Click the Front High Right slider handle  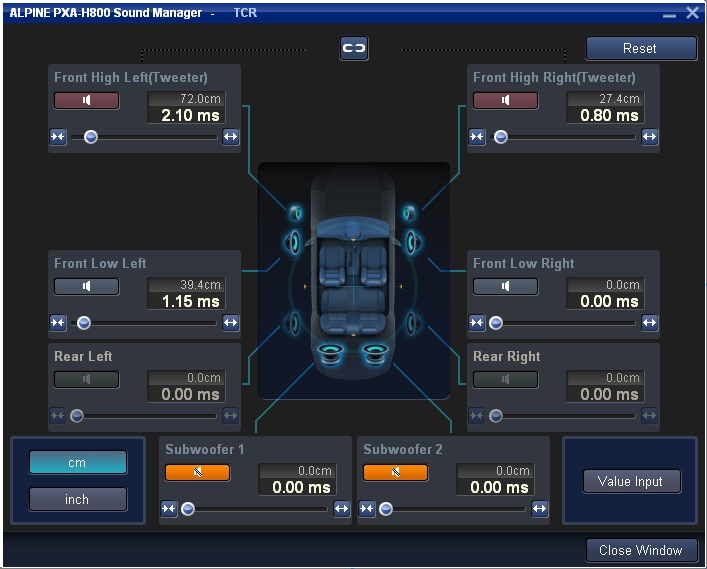[x=501, y=137]
